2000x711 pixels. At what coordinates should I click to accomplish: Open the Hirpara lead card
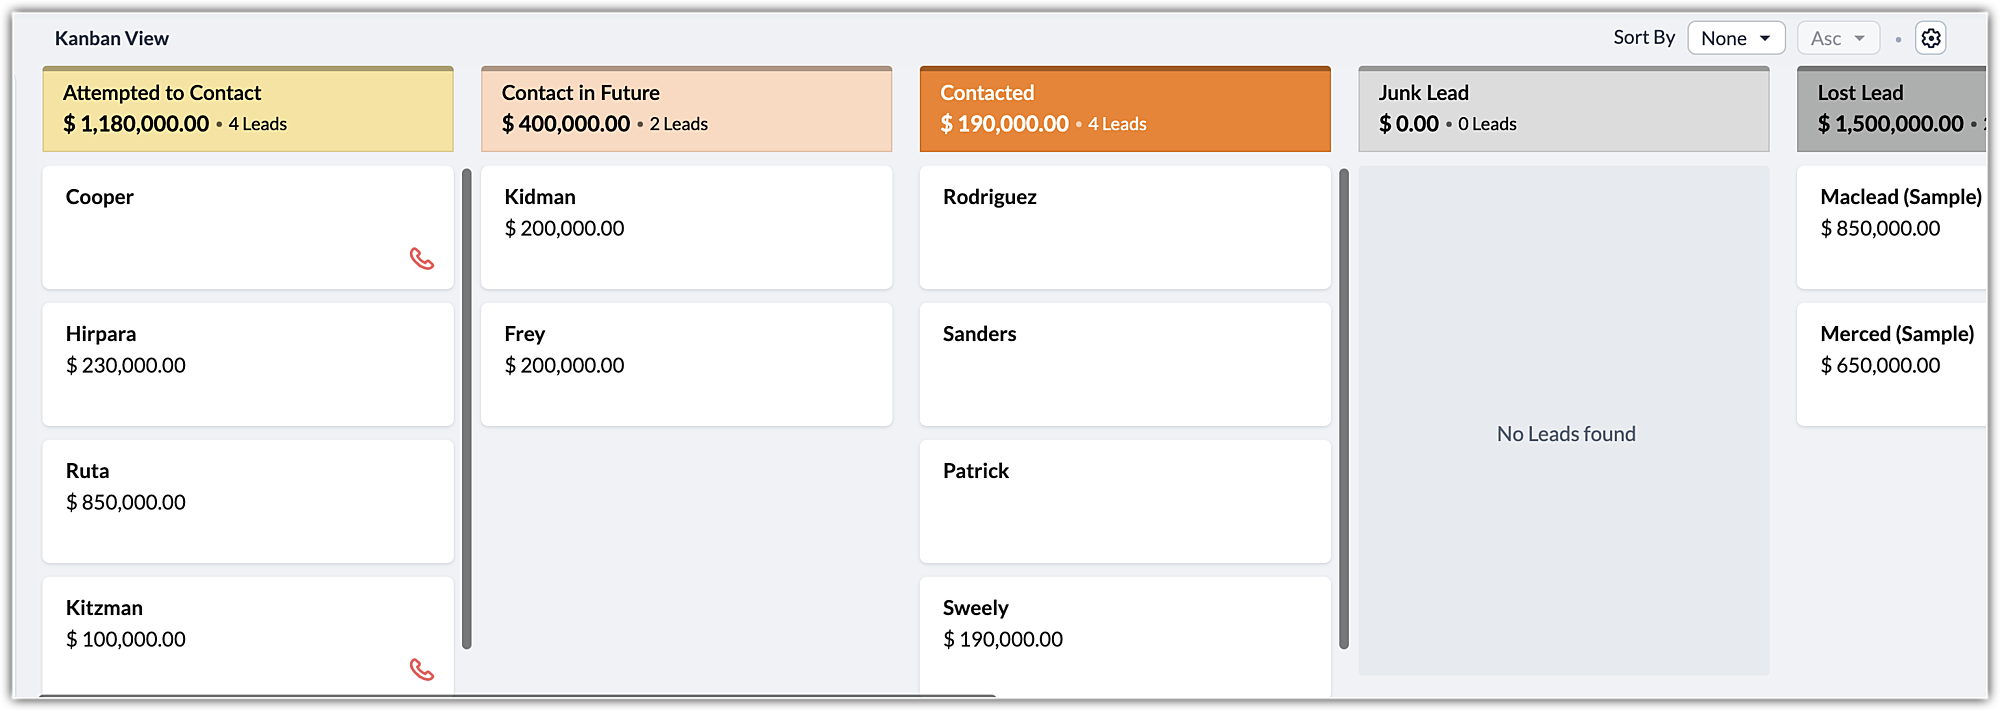click(247, 364)
